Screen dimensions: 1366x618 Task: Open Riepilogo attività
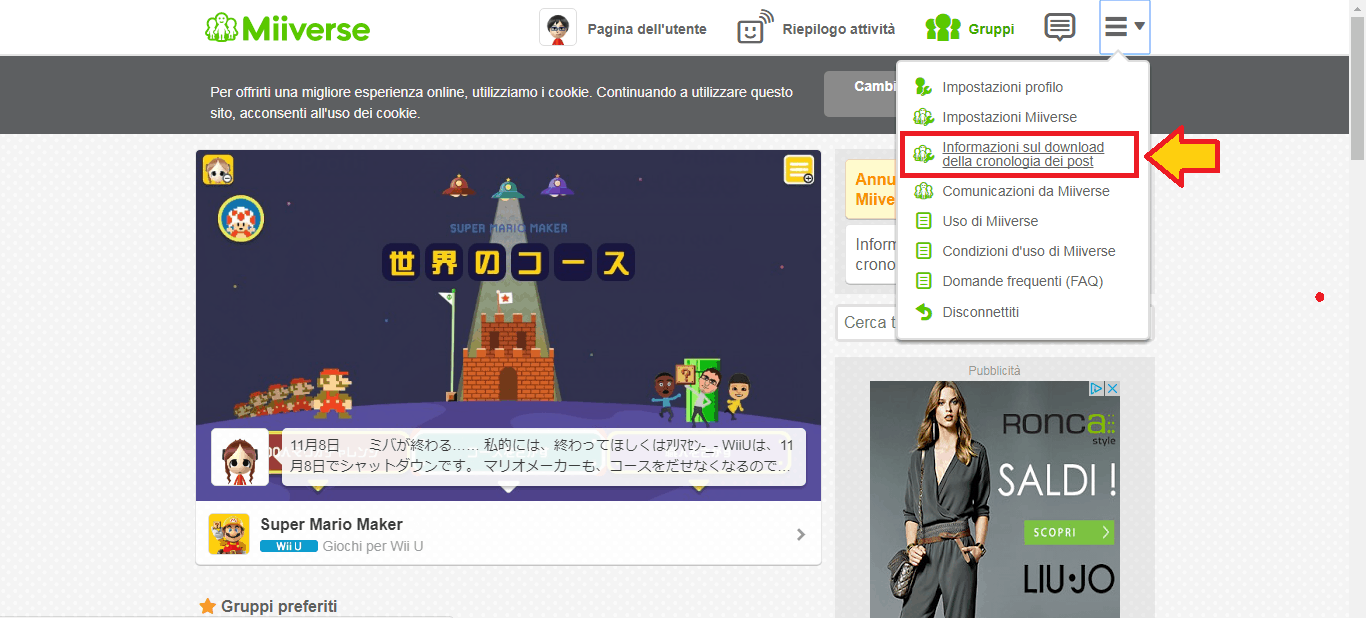(839, 29)
